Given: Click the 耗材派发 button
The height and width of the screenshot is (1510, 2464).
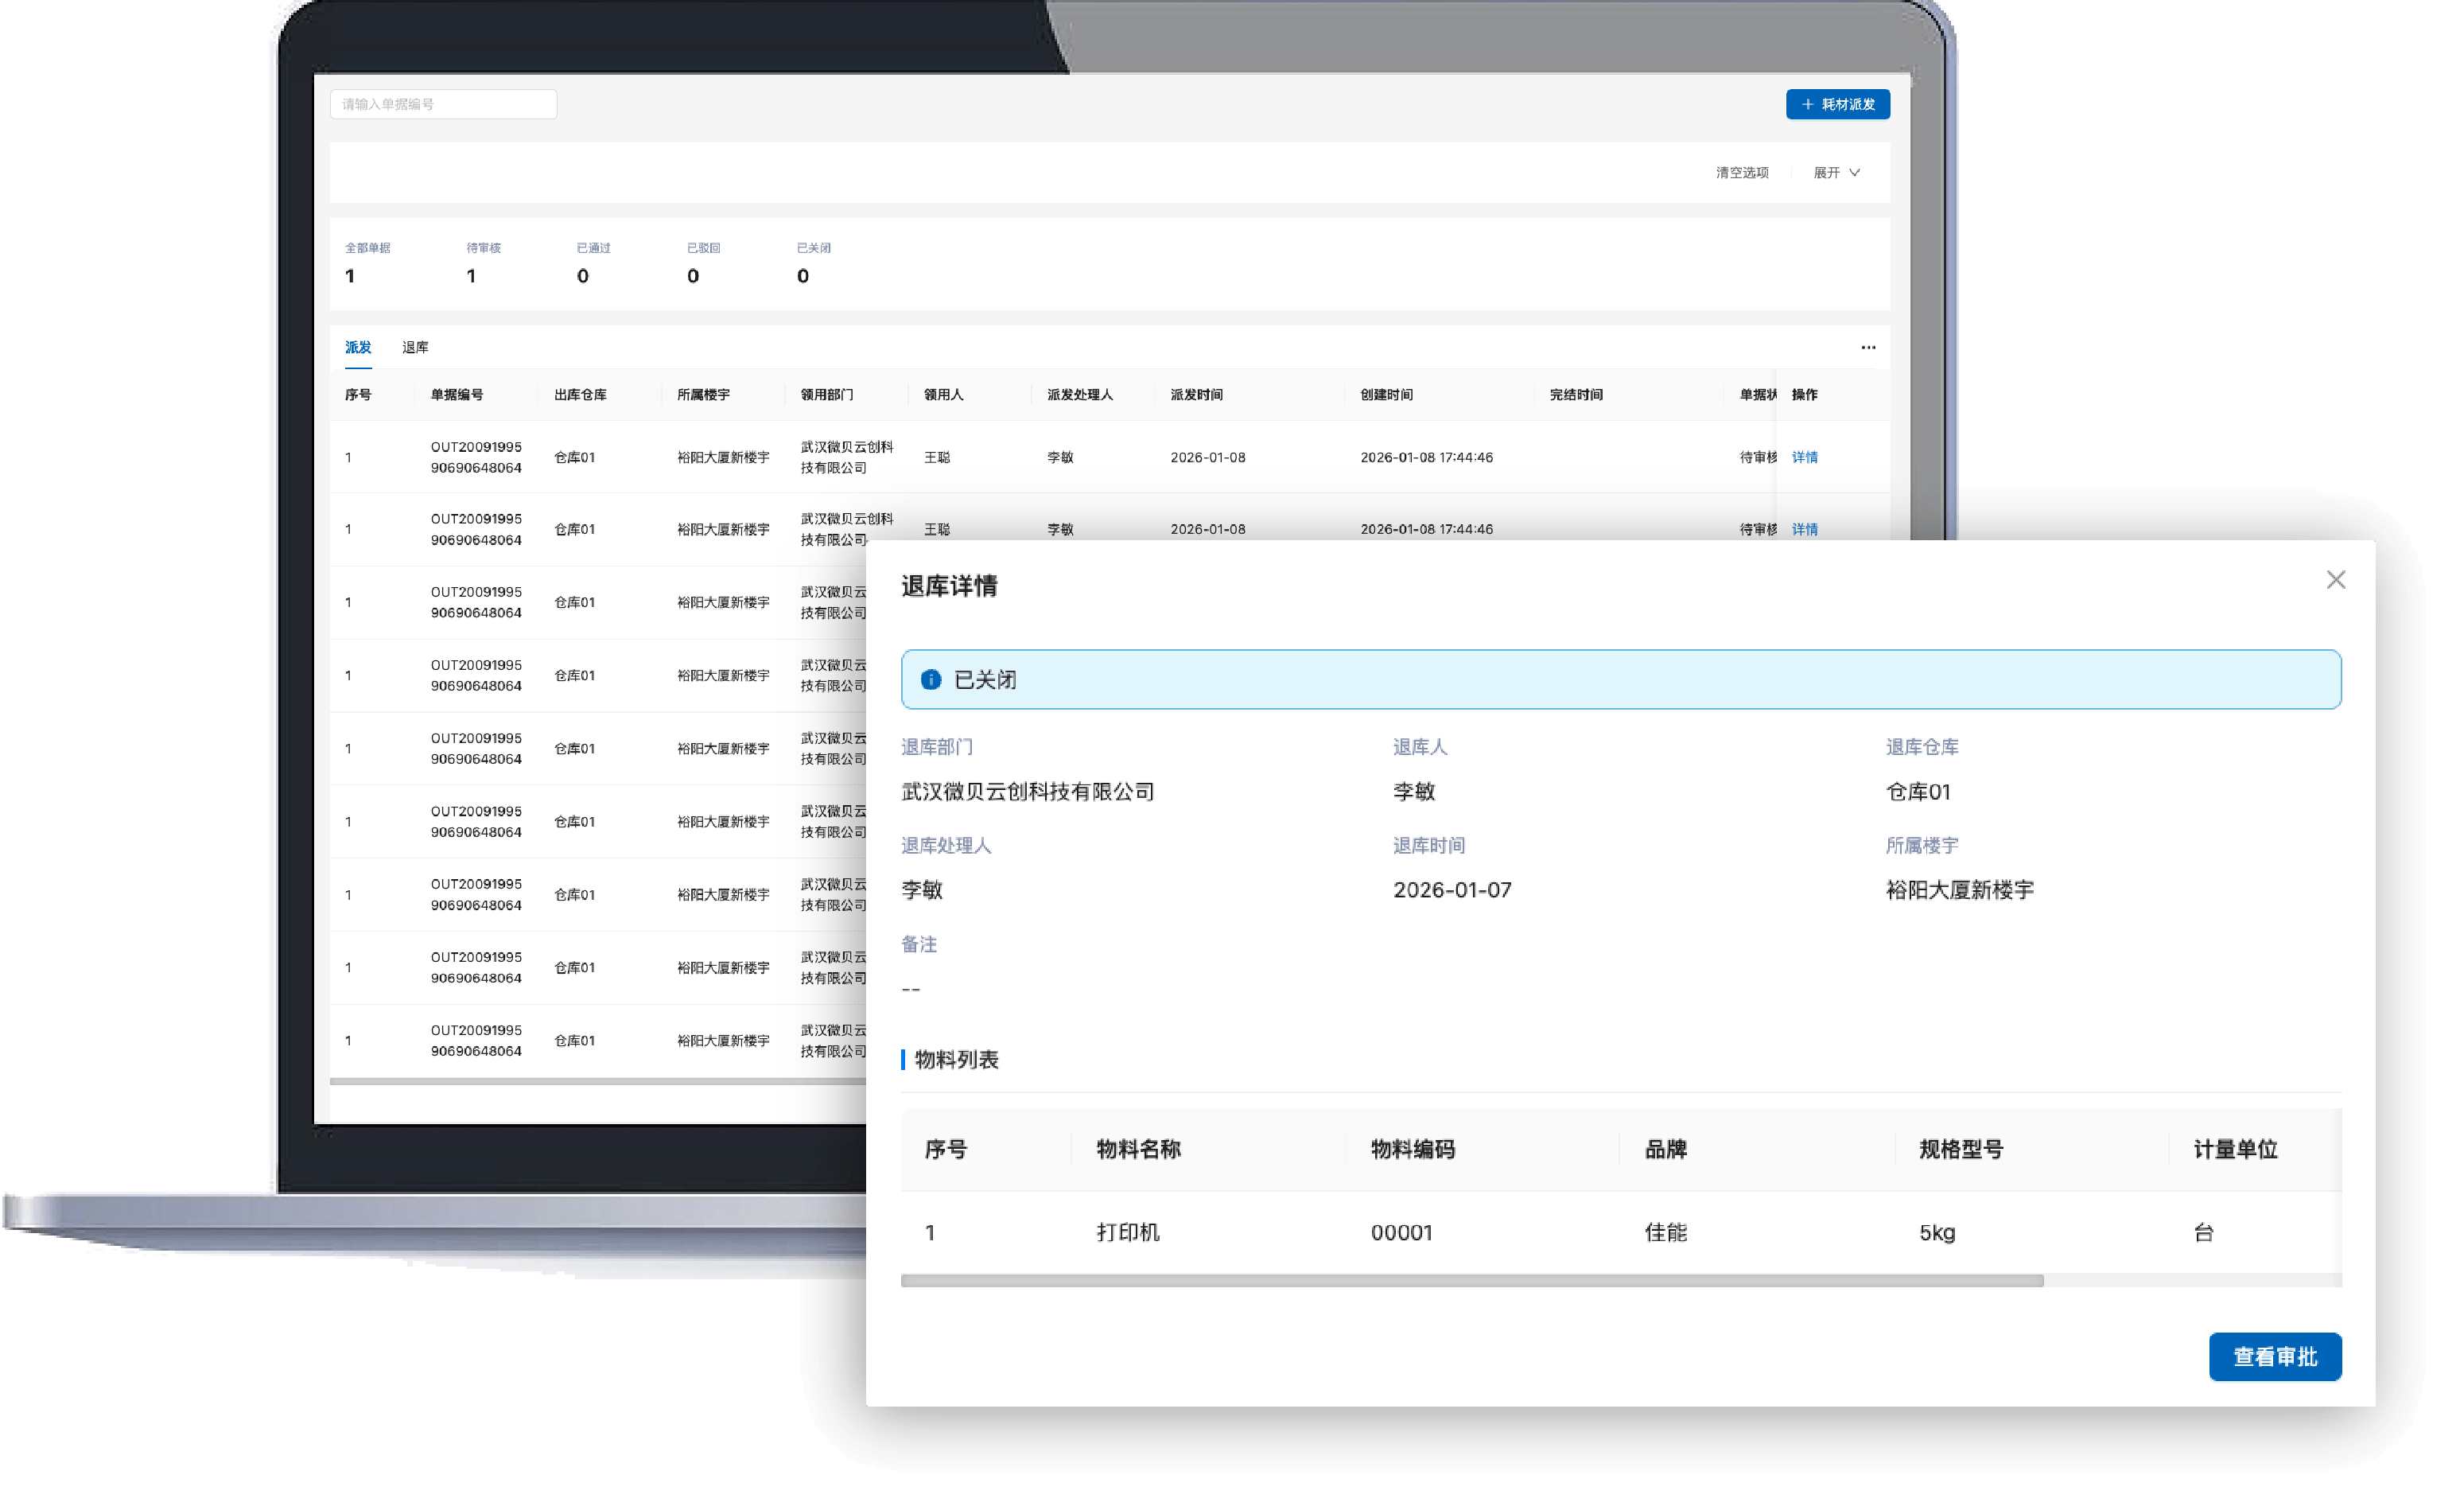Looking at the screenshot, I should (x=1838, y=104).
